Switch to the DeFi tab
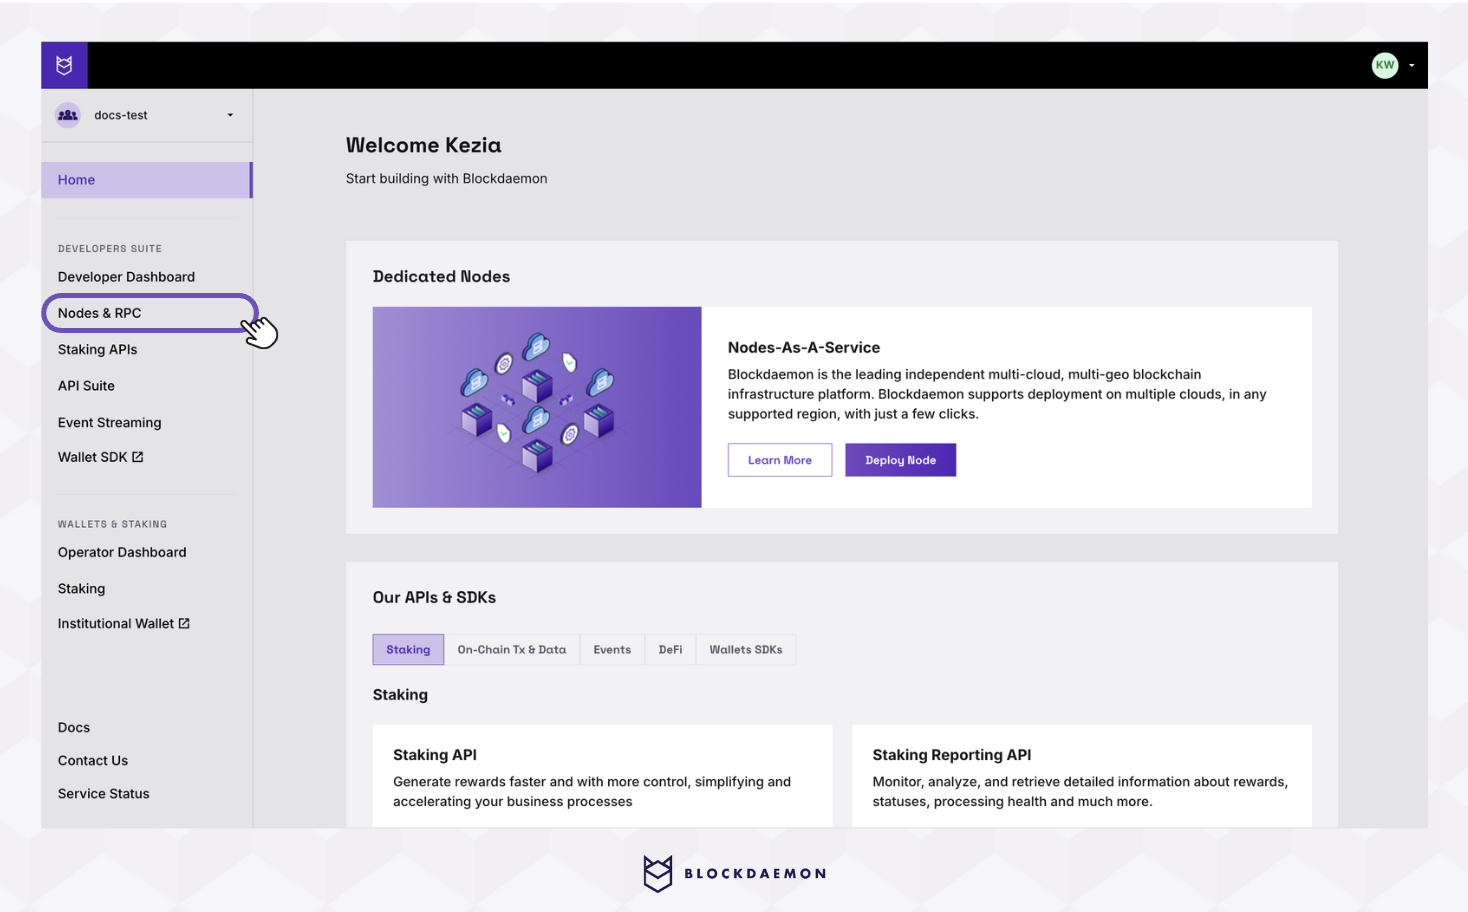The width and height of the screenshot is (1468, 912). click(x=670, y=650)
